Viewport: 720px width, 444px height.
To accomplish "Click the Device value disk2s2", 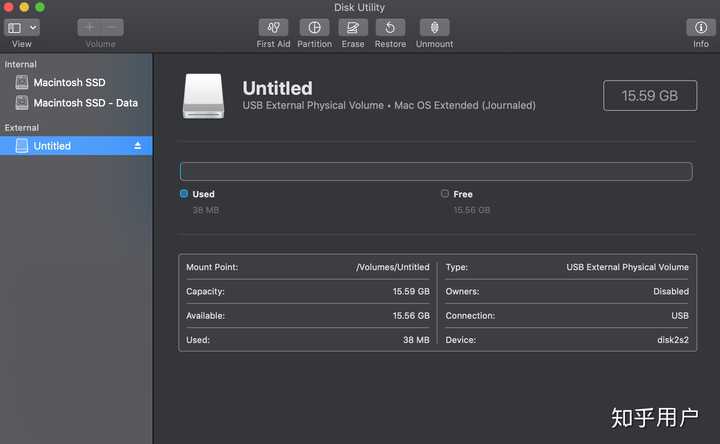I will (x=673, y=340).
